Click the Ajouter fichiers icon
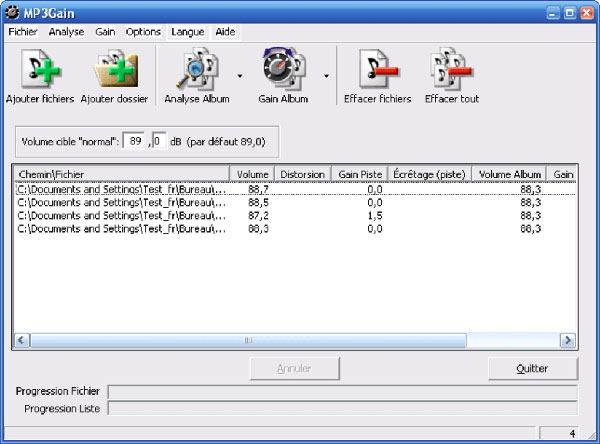This screenshot has width=600, height=444. [40, 70]
